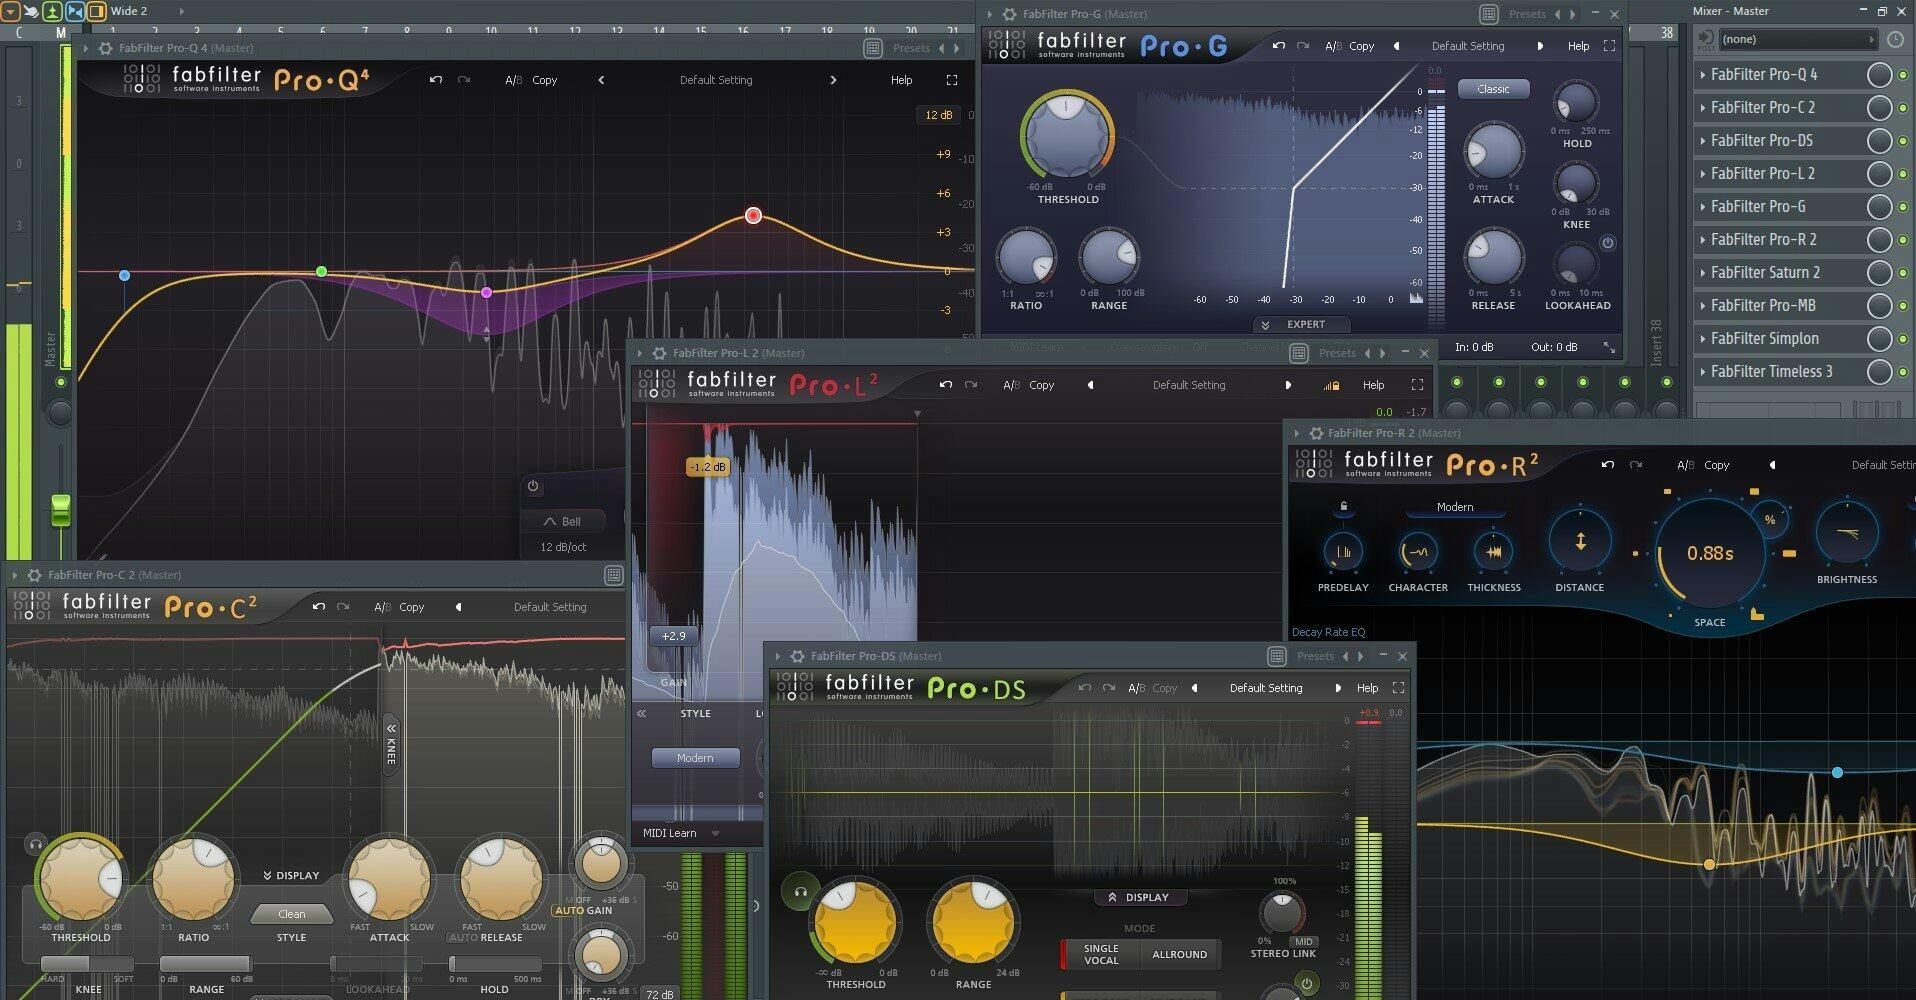Open the Bell filter shape menu
The height and width of the screenshot is (1000, 1916).
(x=562, y=521)
